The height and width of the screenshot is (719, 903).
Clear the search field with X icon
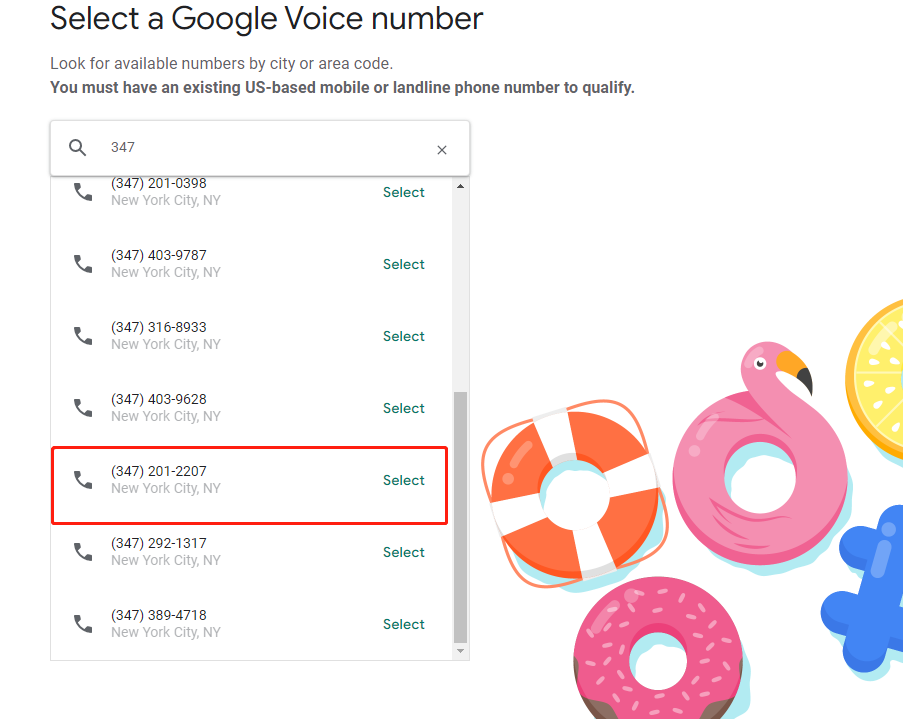(442, 150)
